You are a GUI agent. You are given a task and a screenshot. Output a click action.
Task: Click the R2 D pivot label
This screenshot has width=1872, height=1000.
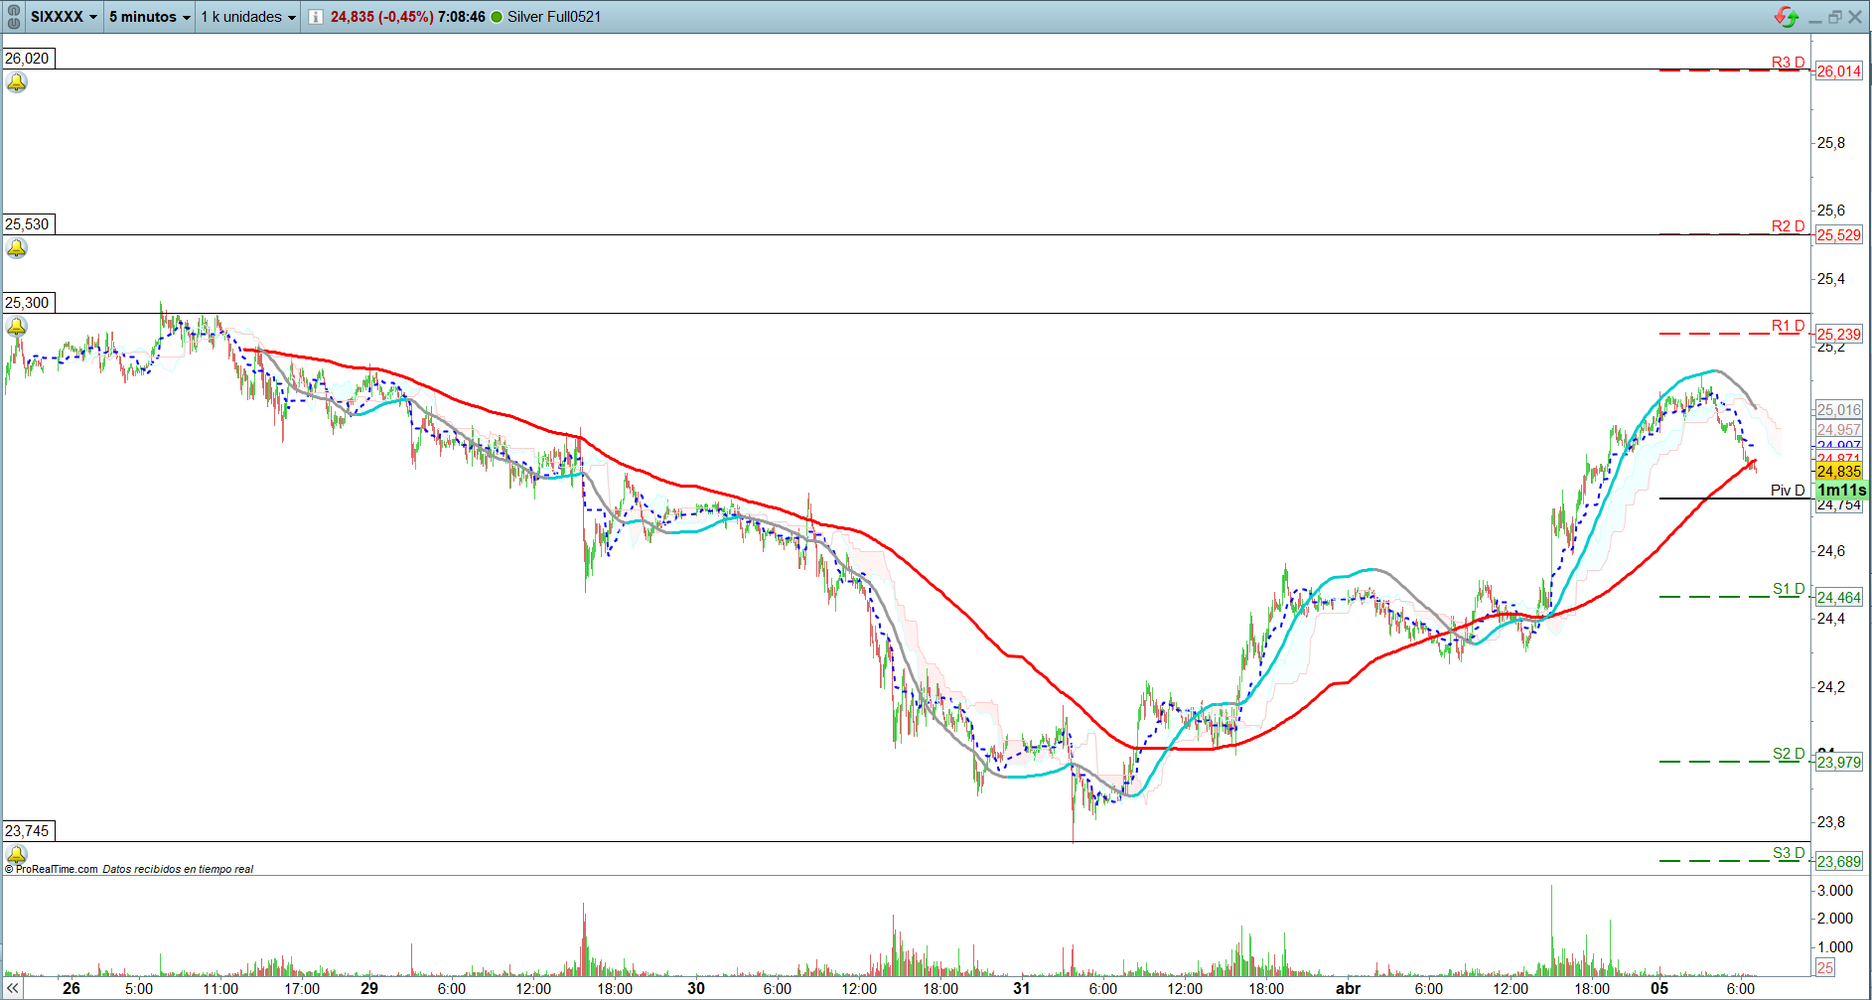[x=1788, y=226]
